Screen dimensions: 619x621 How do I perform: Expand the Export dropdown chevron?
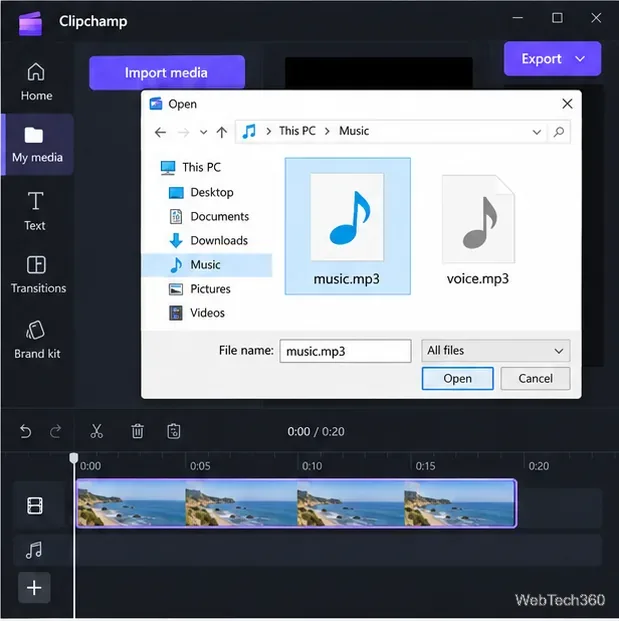click(580, 59)
